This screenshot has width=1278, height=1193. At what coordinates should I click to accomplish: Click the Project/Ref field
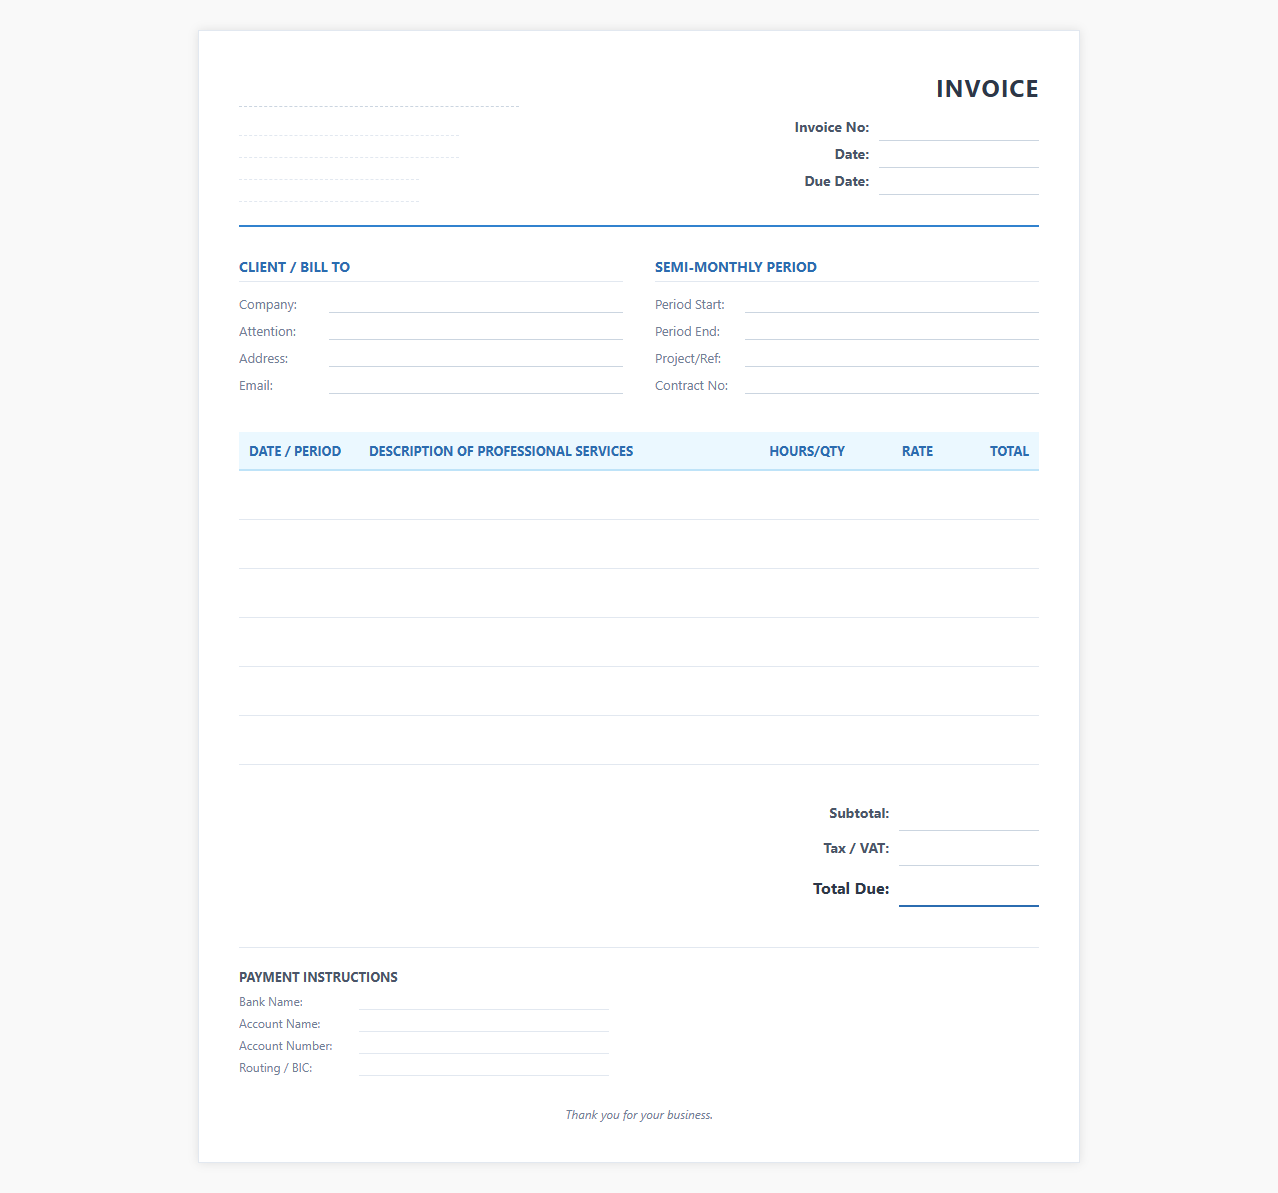(x=891, y=358)
